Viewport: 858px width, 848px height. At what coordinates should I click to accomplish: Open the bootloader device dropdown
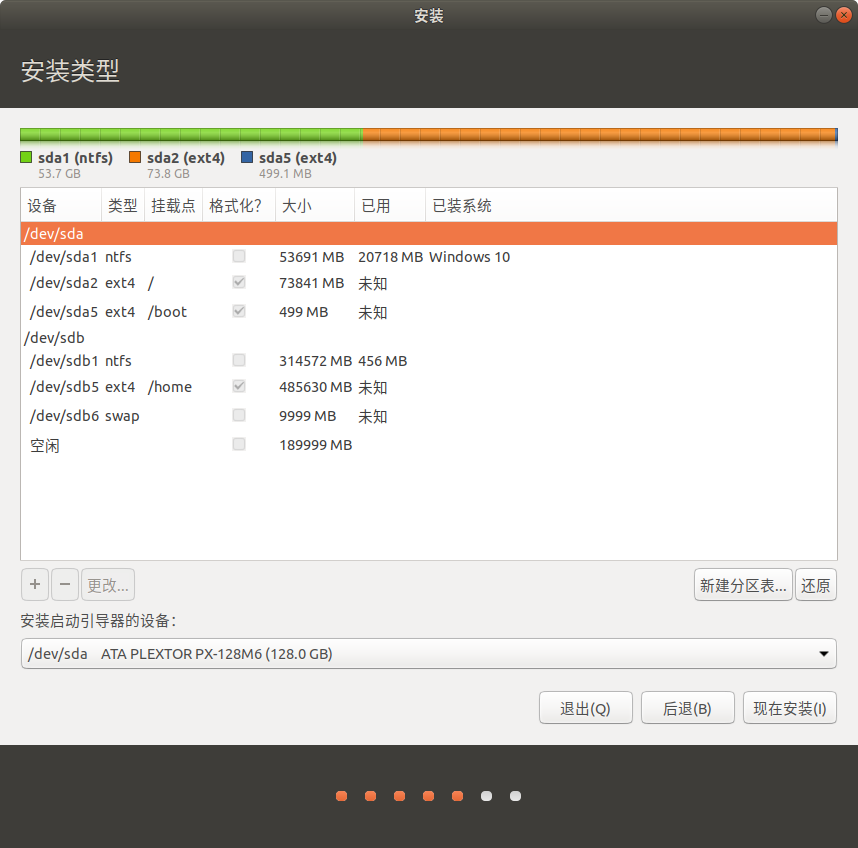pos(428,653)
